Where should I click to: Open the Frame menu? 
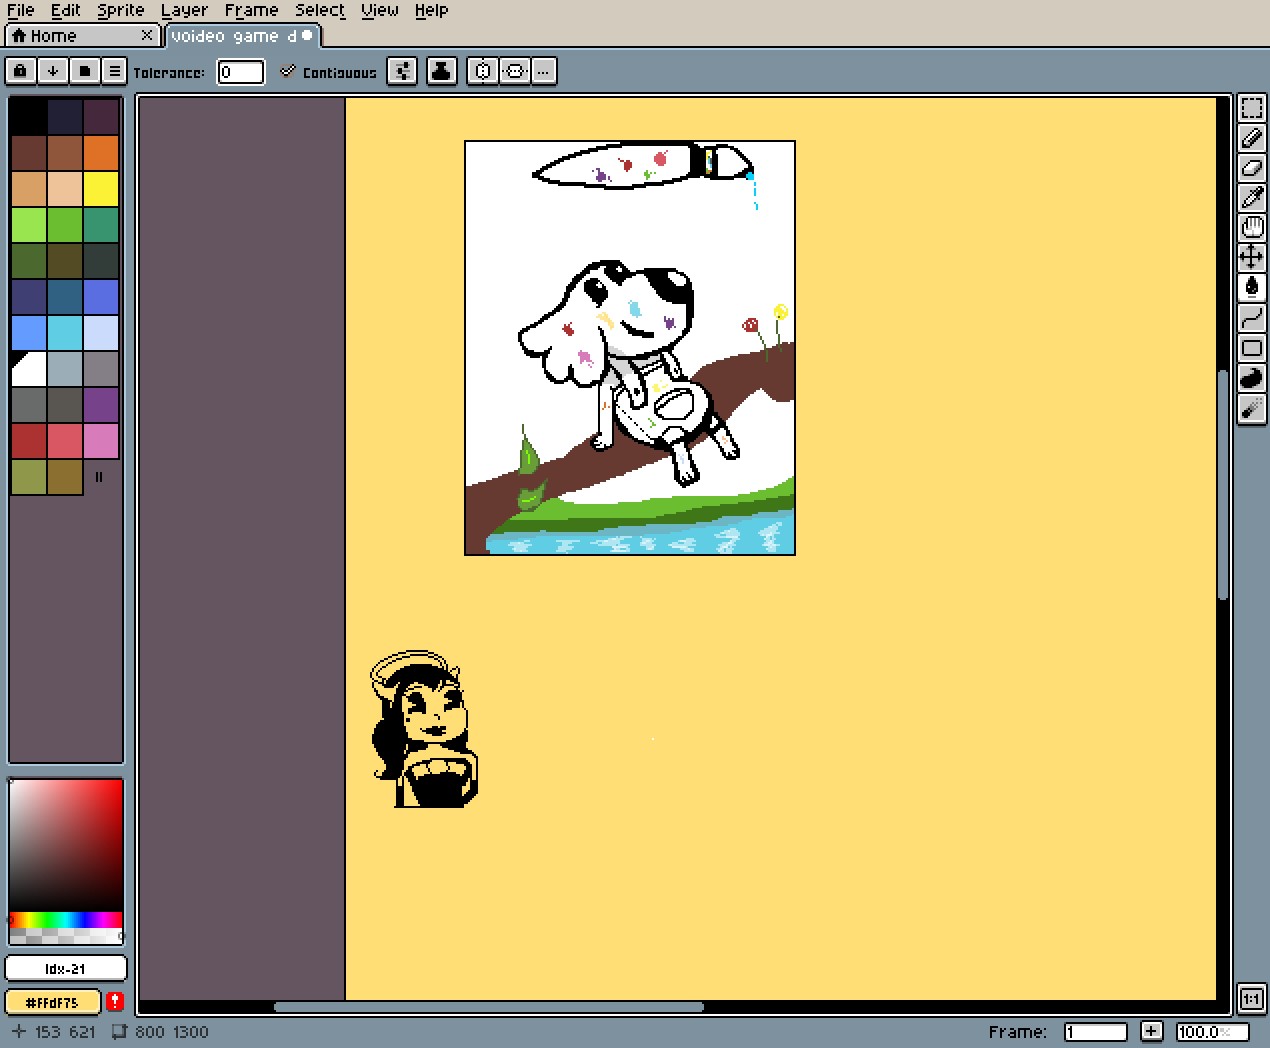pyautogui.click(x=251, y=10)
